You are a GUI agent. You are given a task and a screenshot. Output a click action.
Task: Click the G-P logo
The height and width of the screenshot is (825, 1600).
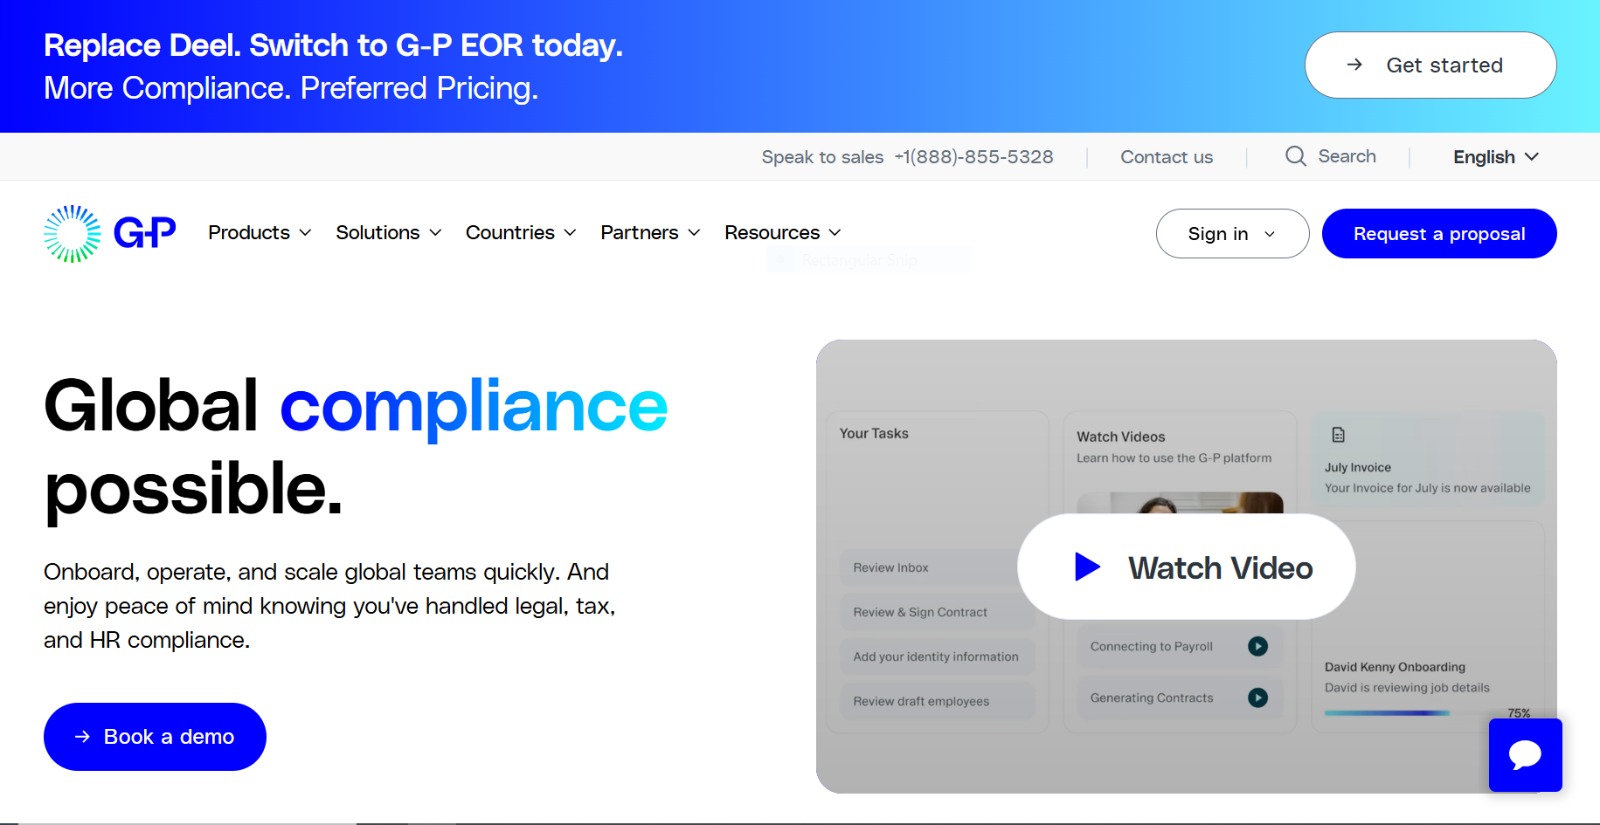[110, 233]
